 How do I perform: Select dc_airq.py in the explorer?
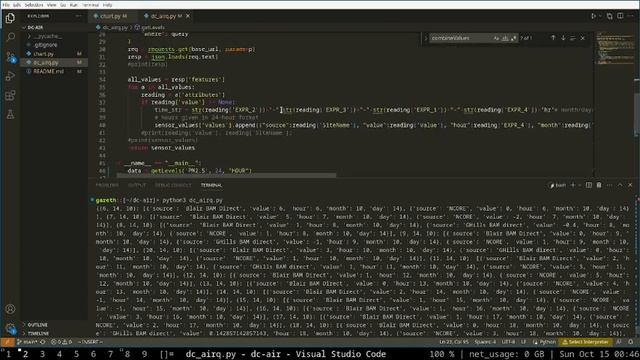tap(54, 62)
